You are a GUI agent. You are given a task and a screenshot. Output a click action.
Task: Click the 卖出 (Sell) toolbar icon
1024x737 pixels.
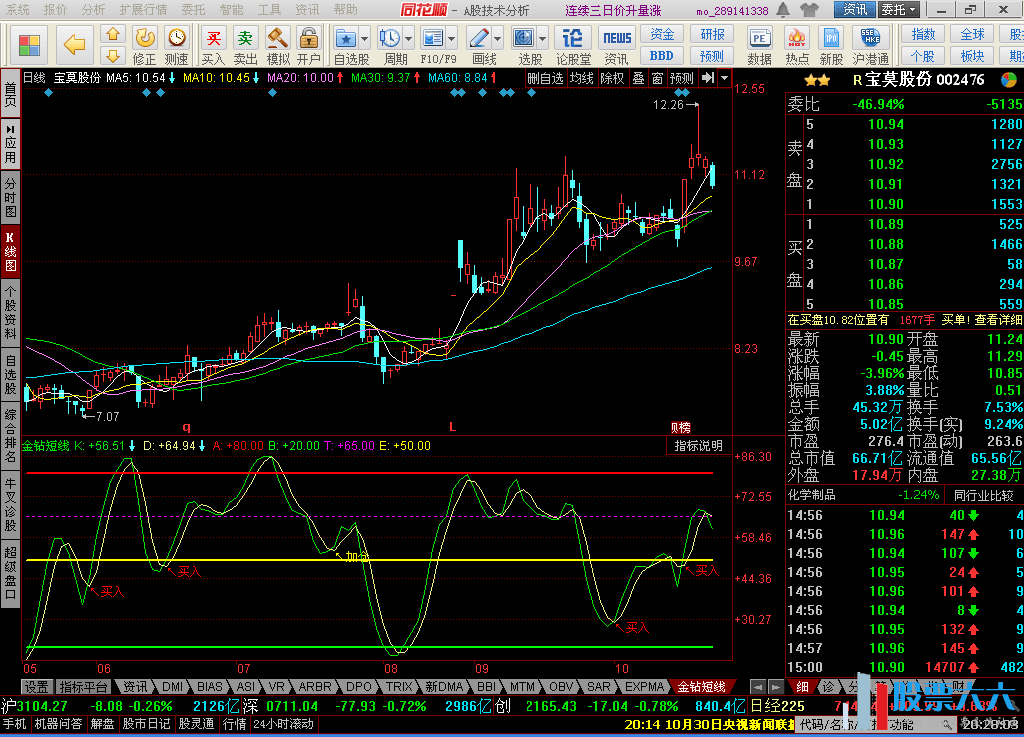tap(245, 44)
